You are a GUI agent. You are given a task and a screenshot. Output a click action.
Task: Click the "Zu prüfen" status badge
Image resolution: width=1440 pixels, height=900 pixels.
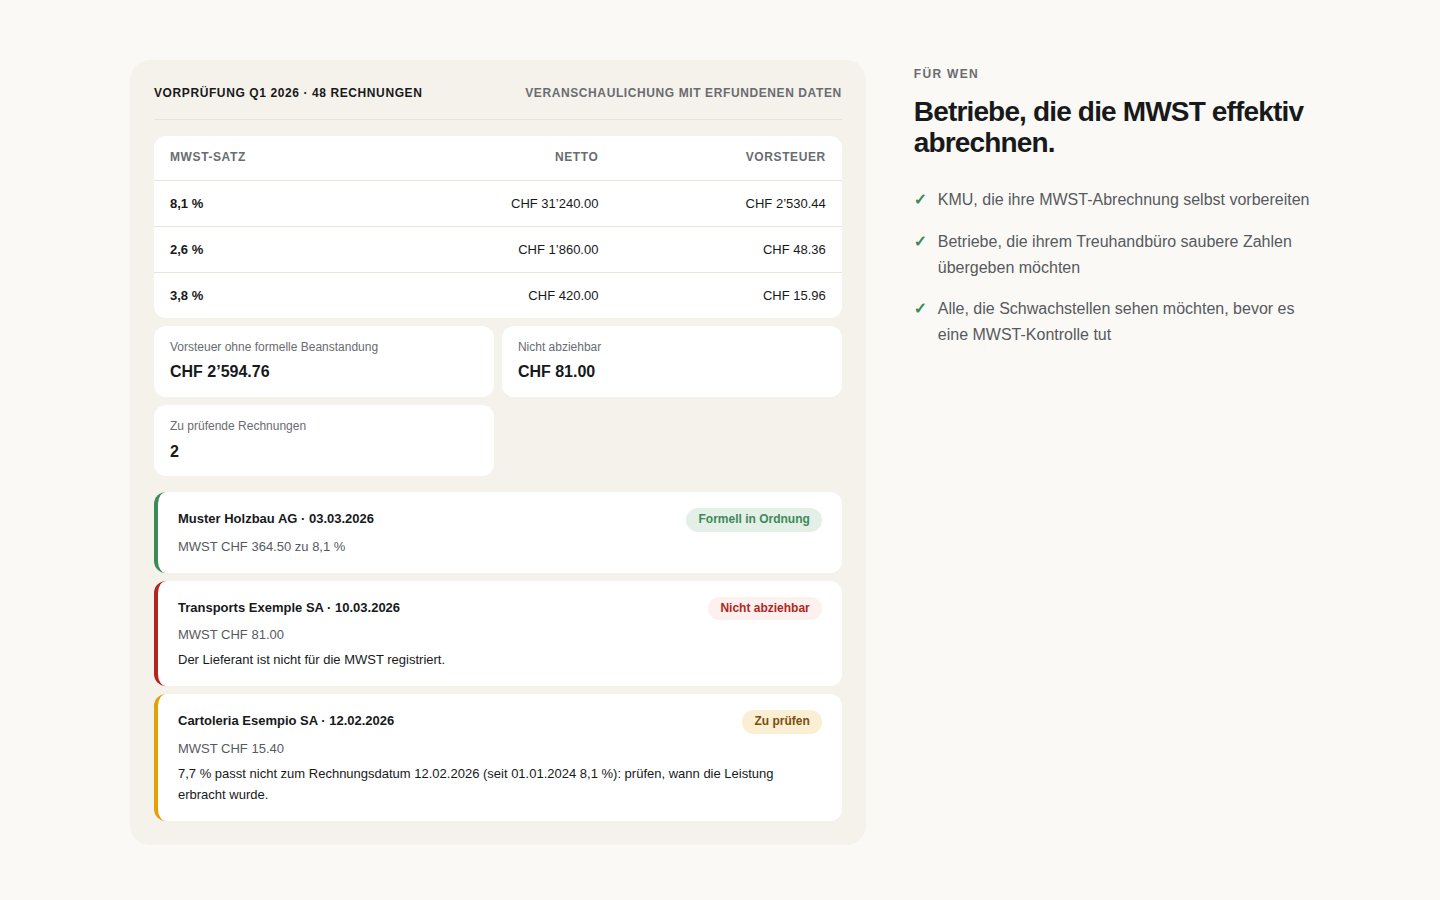tap(782, 722)
